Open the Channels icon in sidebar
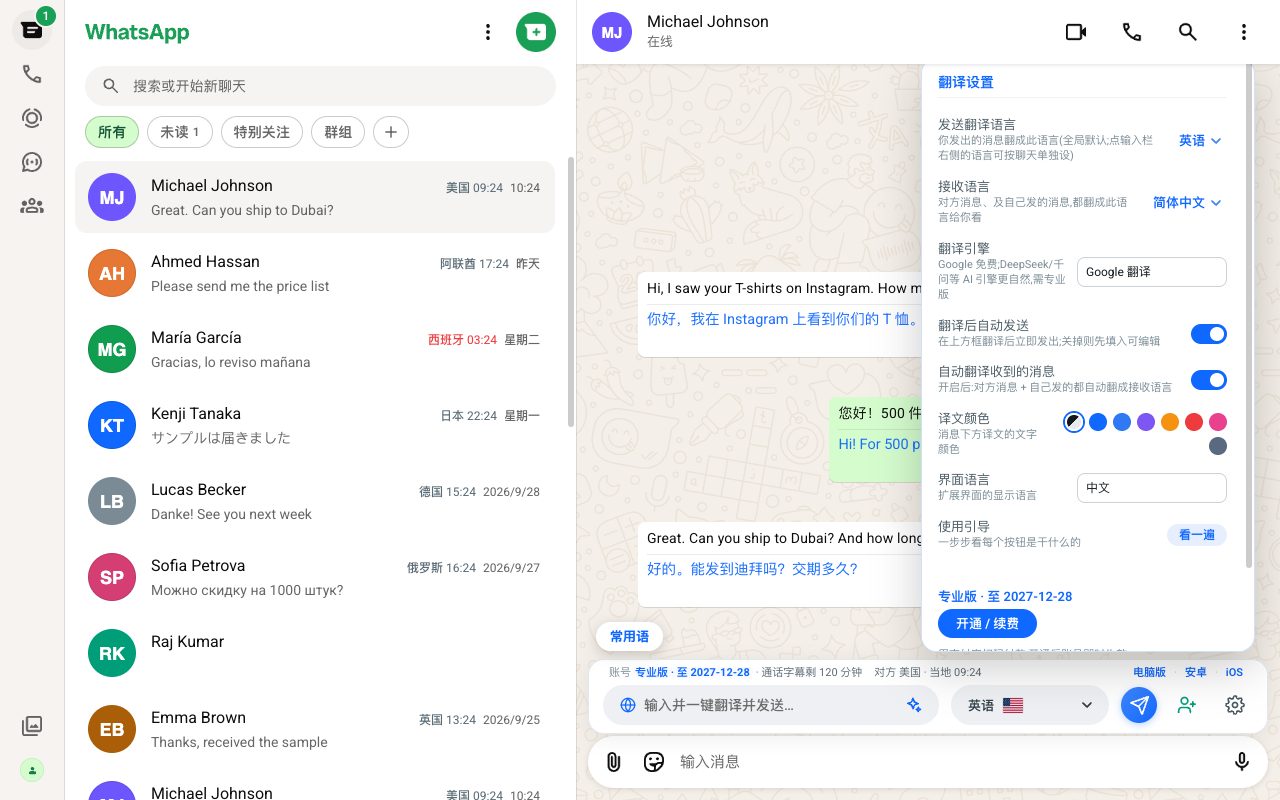Image resolution: width=1280 pixels, height=800 pixels. 32,162
